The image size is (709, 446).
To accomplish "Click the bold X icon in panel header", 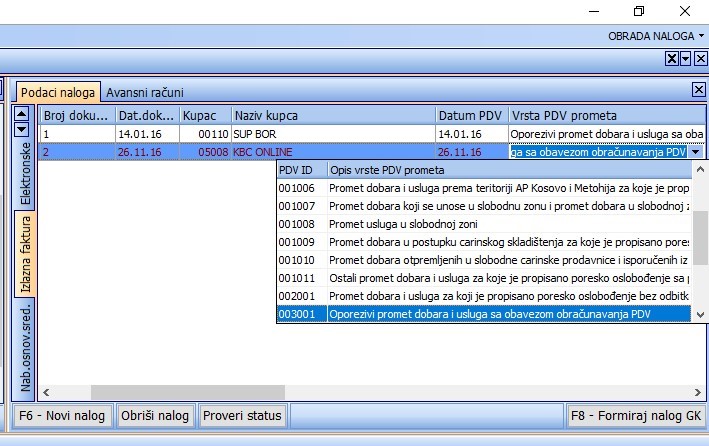I will [672, 59].
